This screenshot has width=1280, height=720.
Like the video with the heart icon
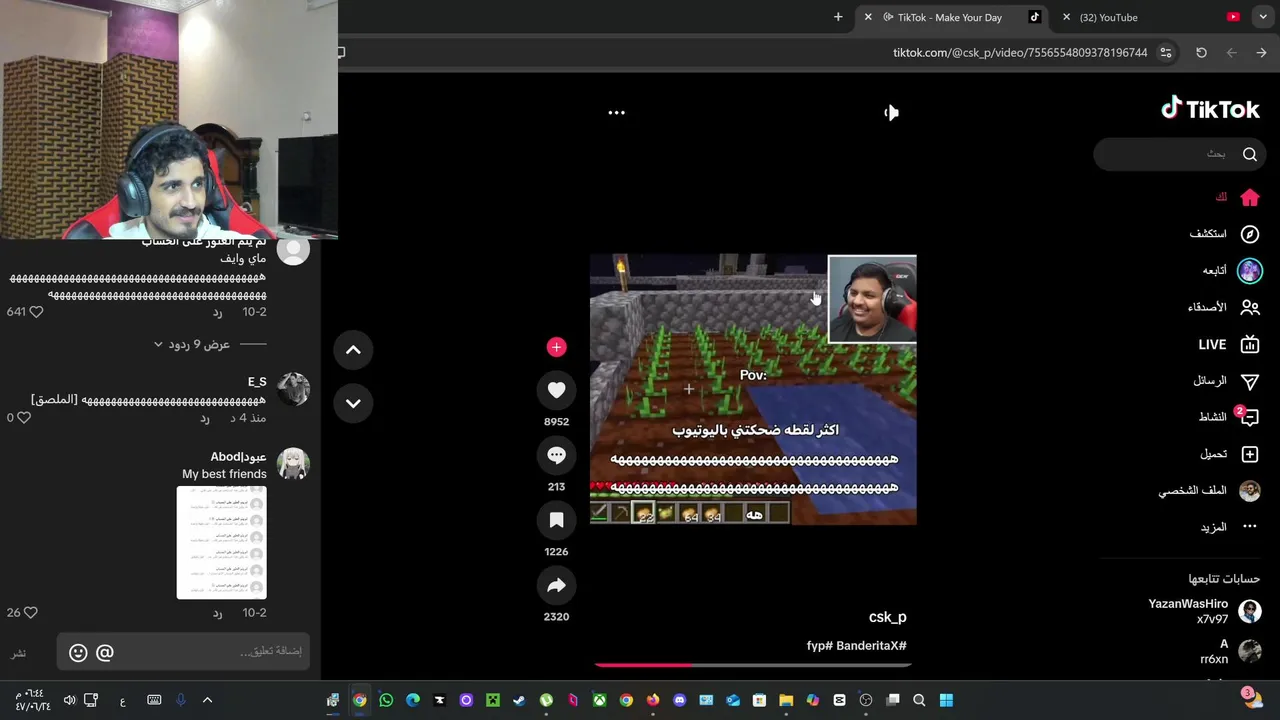(557, 390)
